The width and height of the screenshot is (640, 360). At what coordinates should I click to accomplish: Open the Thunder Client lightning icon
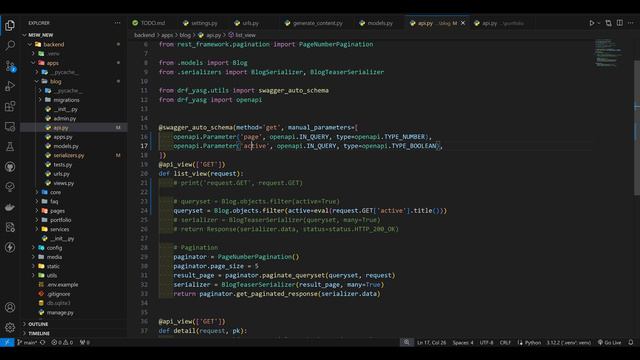click(10, 247)
